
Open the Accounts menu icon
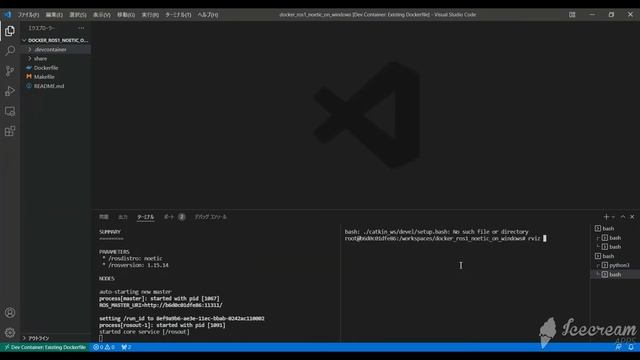coord(10,313)
